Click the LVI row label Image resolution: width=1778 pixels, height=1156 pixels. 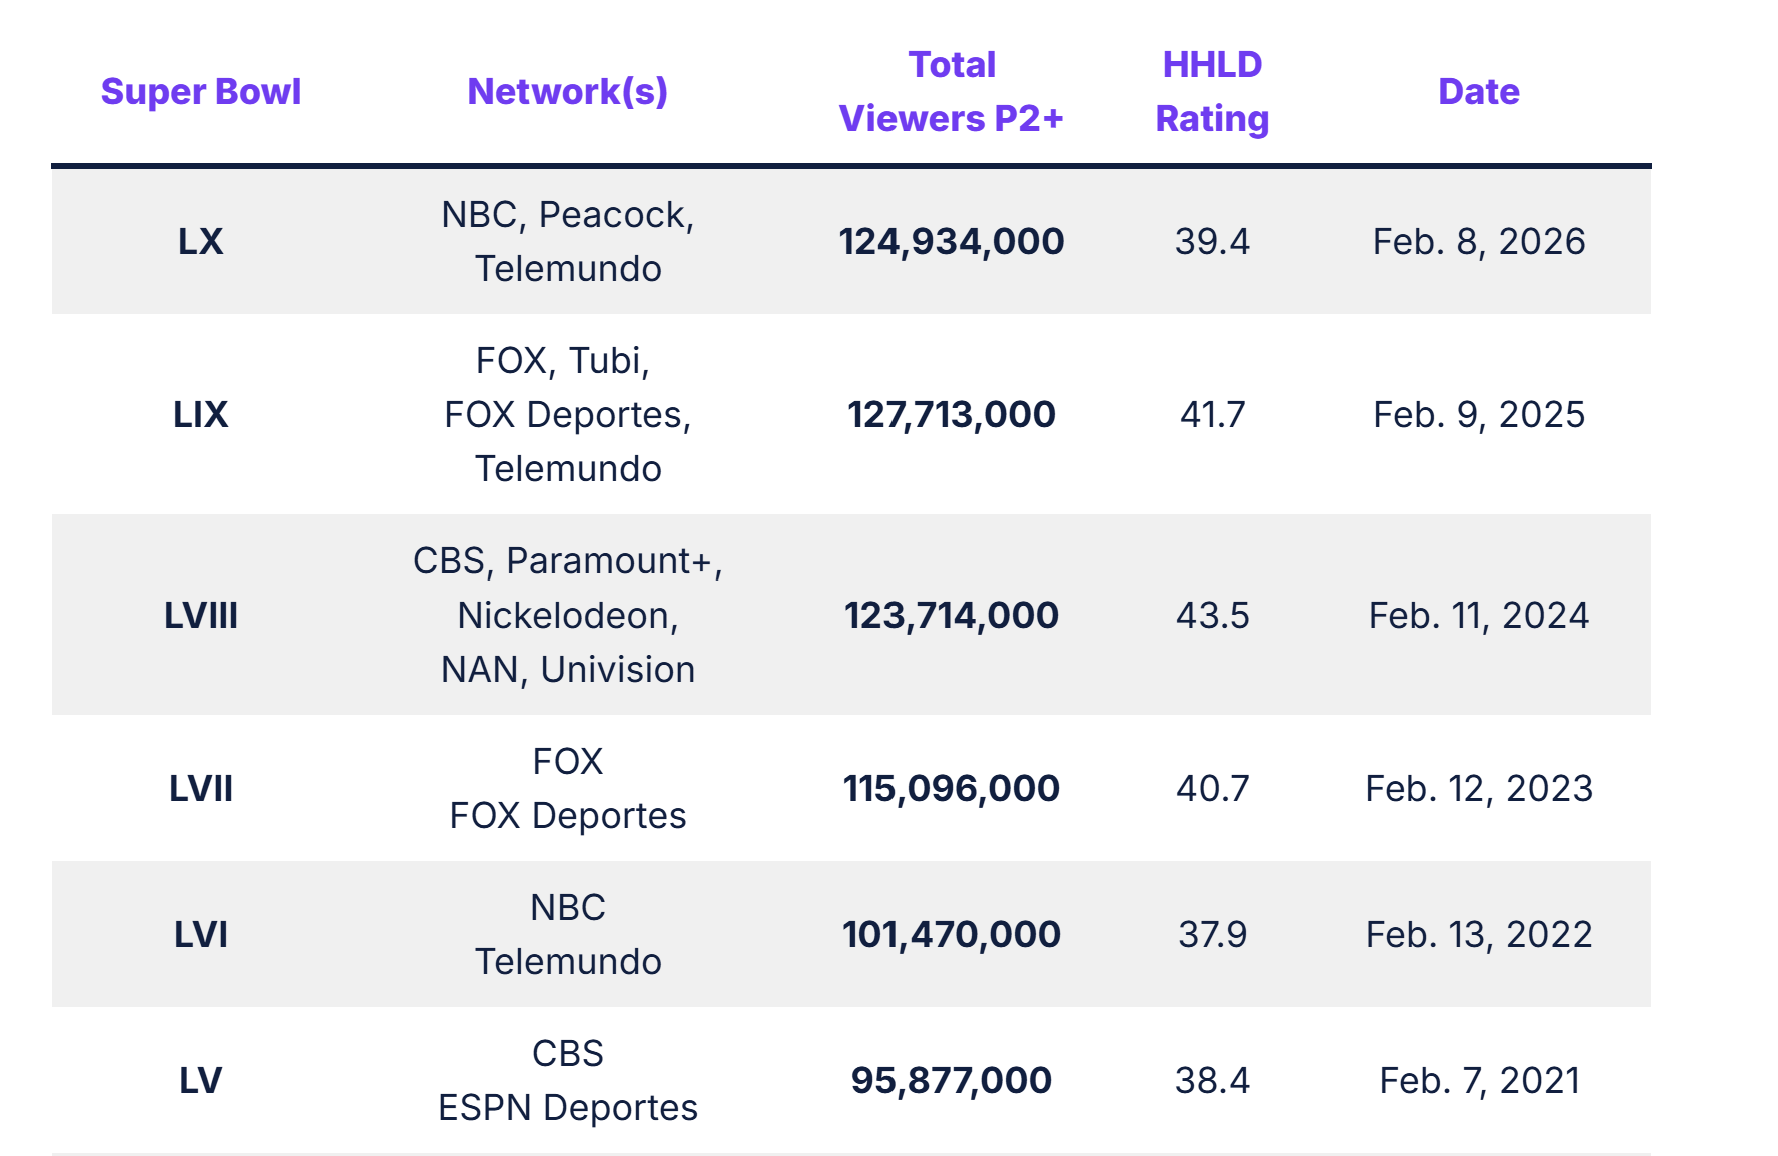tap(200, 935)
